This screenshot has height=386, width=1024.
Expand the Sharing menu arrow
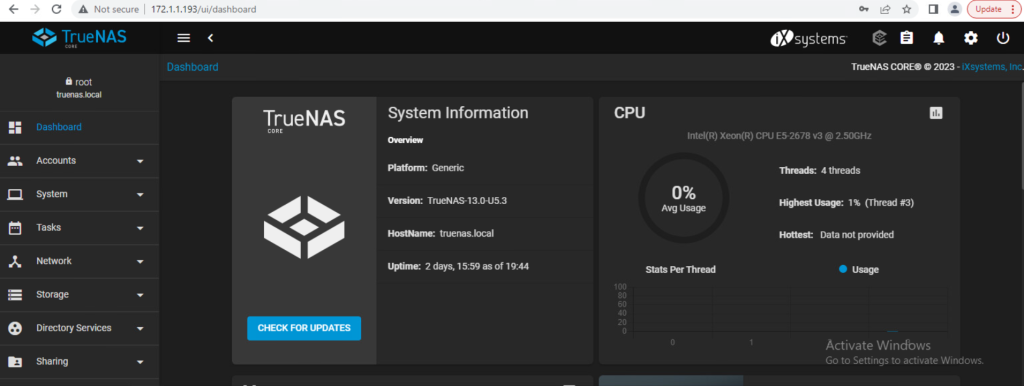(140, 361)
